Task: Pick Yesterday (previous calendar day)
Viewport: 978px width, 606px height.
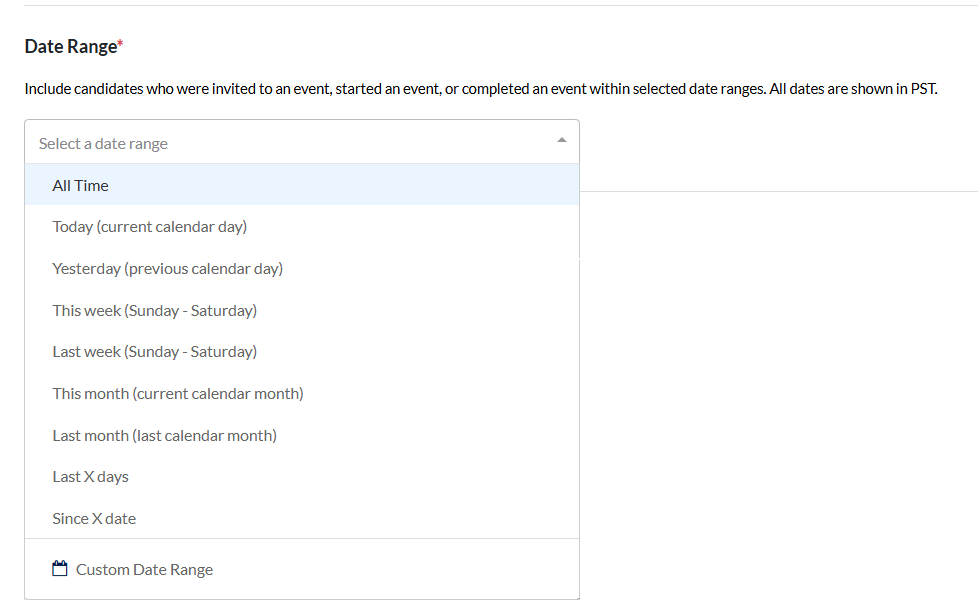Action: [x=168, y=269]
